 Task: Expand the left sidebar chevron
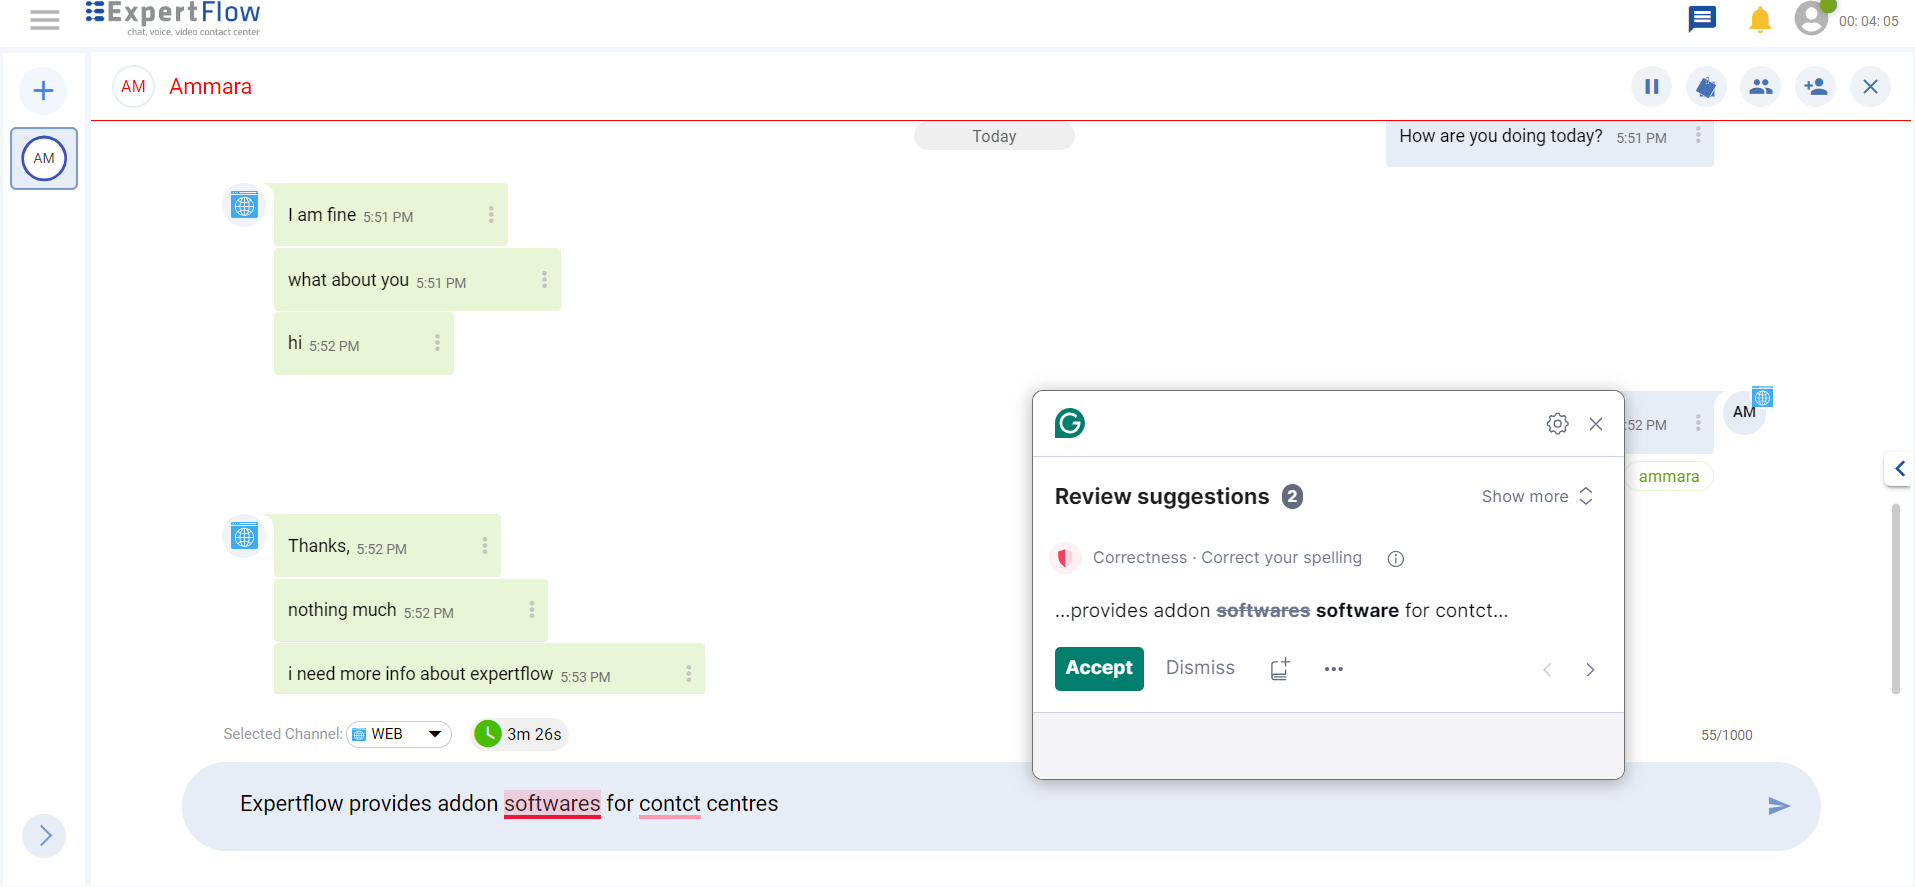coord(45,836)
